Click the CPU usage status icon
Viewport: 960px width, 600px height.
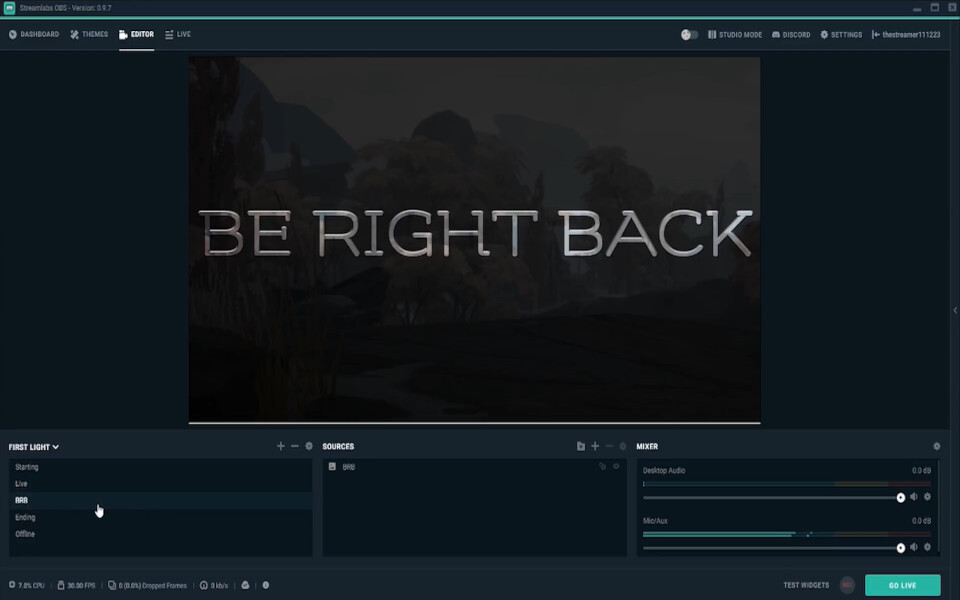point(12,585)
